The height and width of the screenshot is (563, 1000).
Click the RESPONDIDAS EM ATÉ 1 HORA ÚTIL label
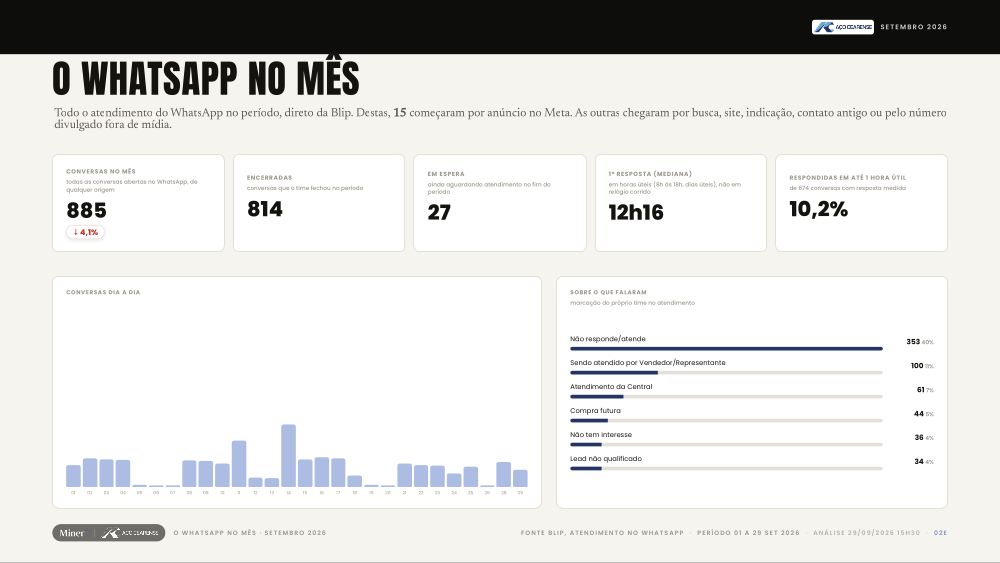point(848,178)
